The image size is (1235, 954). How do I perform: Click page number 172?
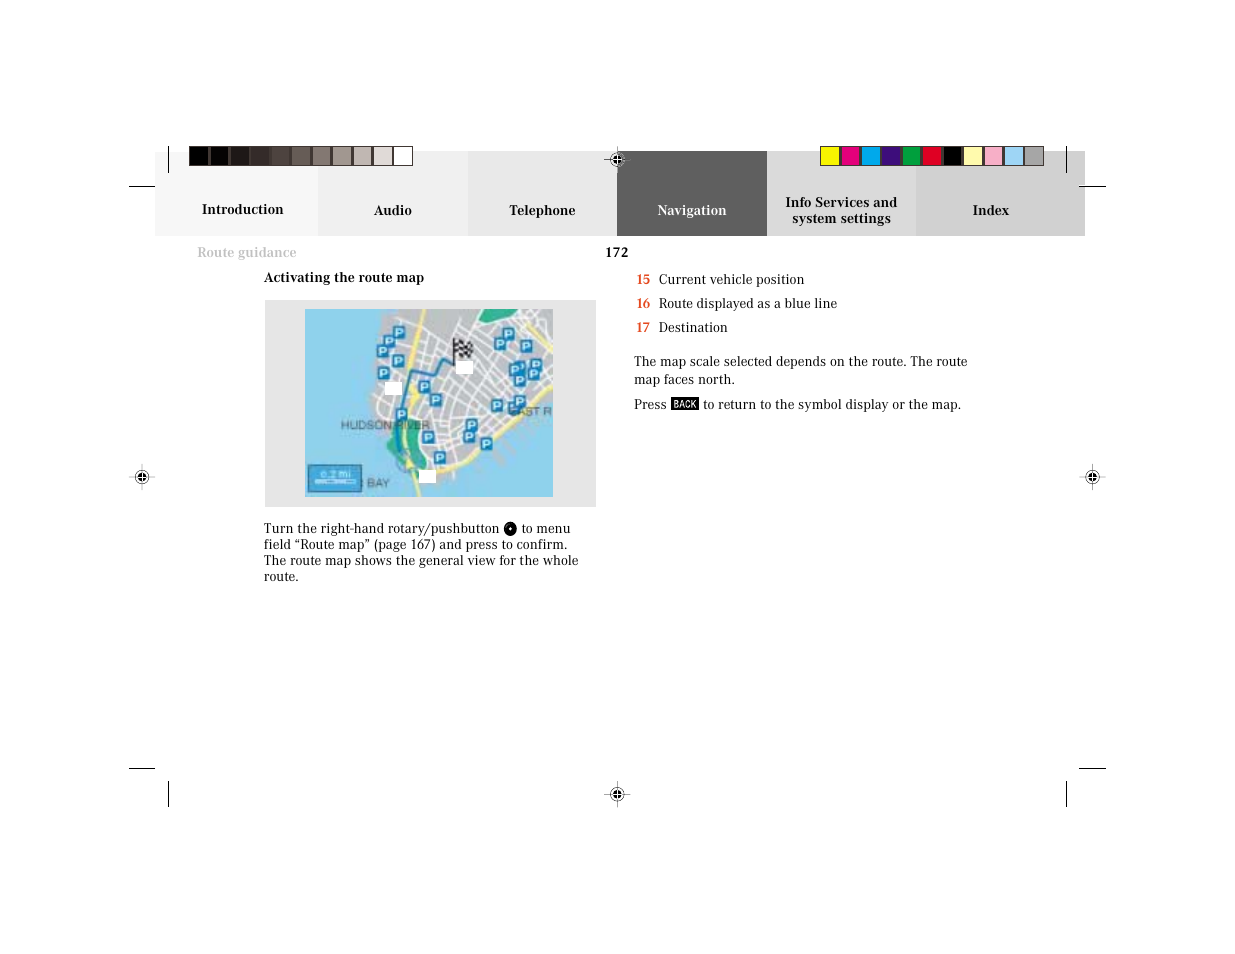point(617,253)
